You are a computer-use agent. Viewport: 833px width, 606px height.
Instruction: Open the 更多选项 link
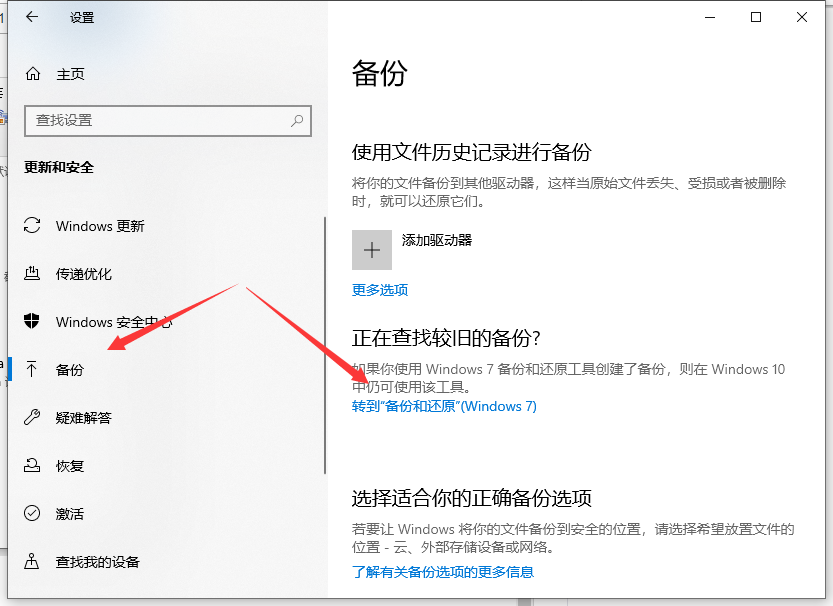coord(380,290)
